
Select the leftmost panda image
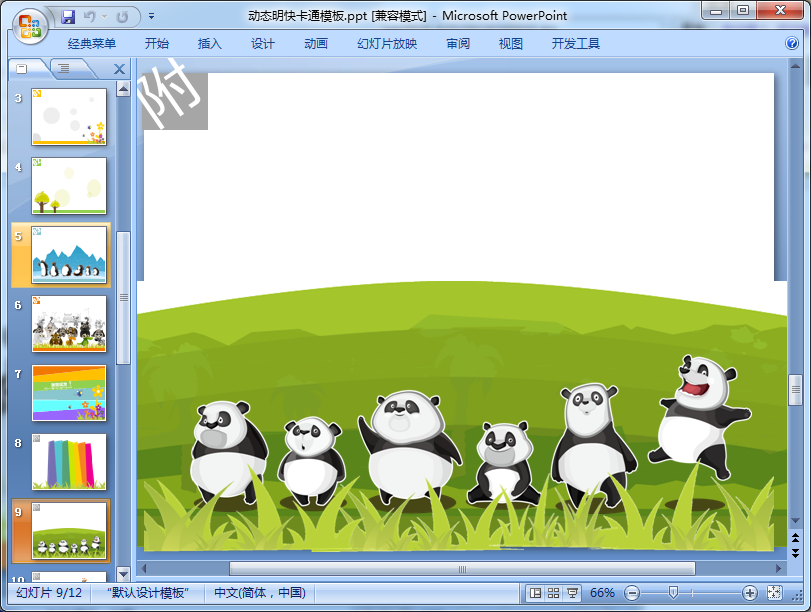pos(228,453)
